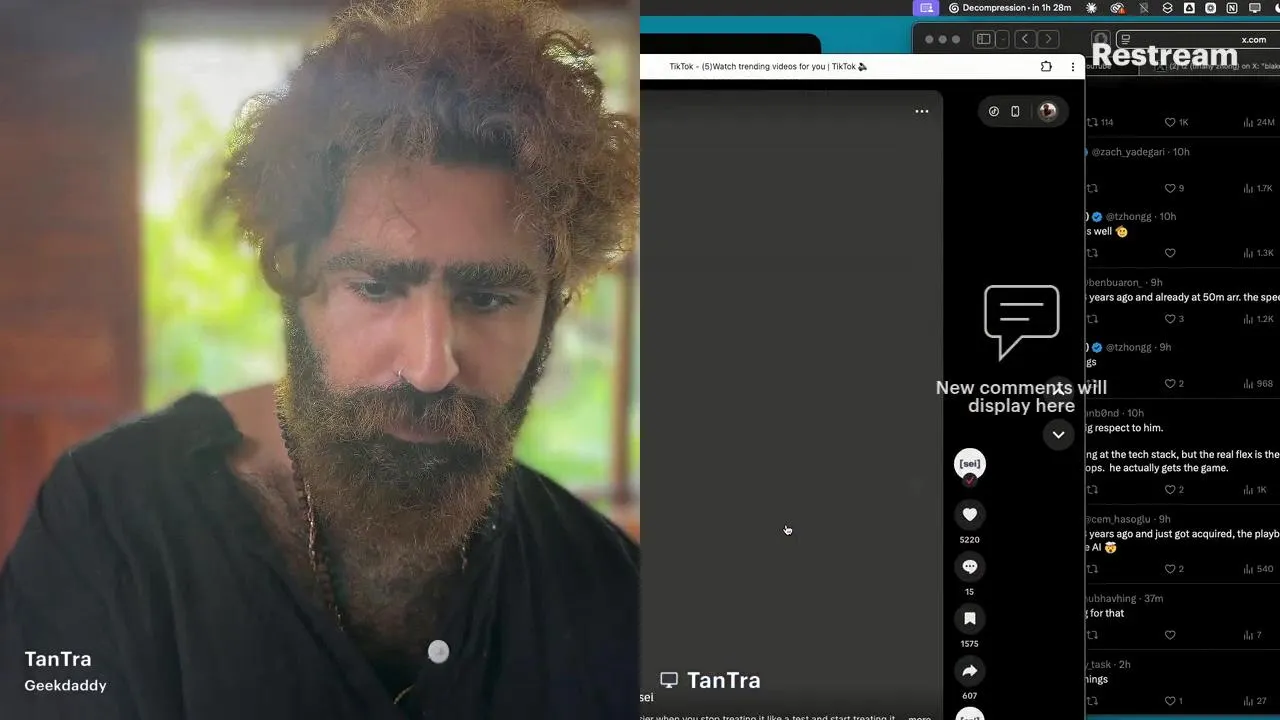1280x720 pixels.
Task: Open Chrome three-dot menu in TikTok window
Action: point(1073,66)
